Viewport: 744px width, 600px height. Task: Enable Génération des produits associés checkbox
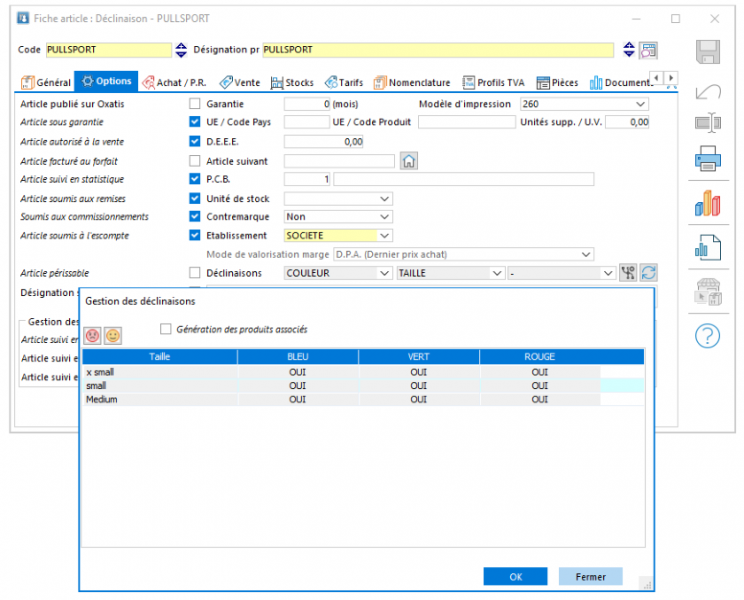coord(166,329)
